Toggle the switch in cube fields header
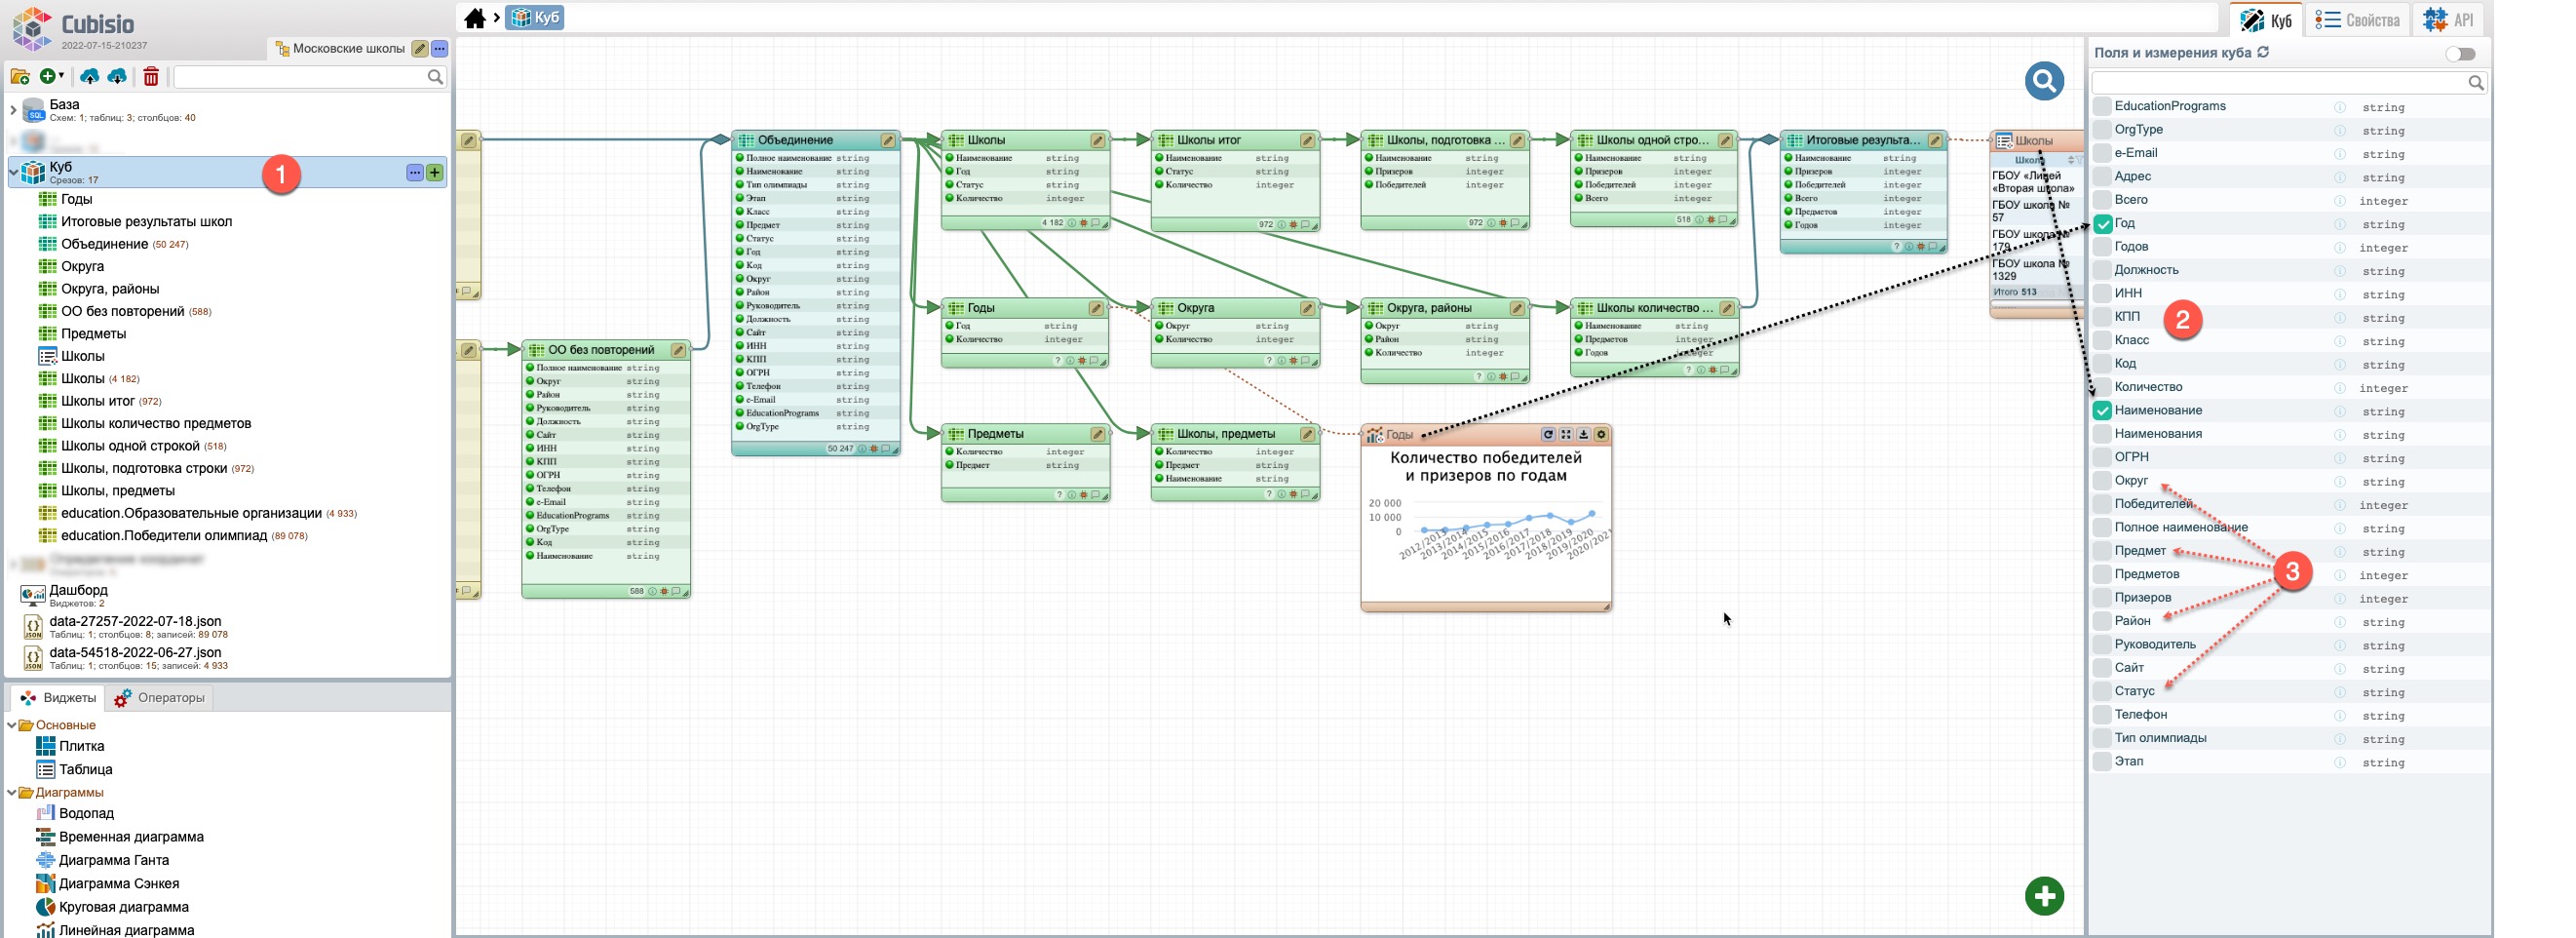 tap(2459, 54)
